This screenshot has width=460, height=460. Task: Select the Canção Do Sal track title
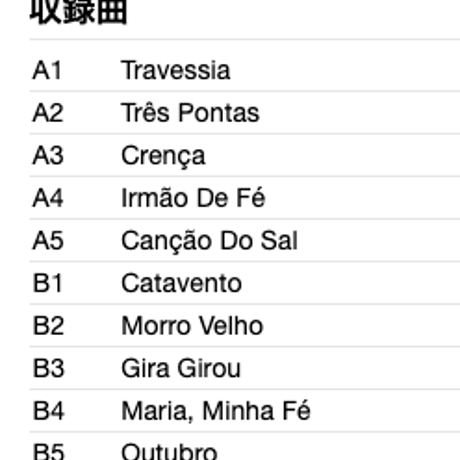[x=209, y=242]
